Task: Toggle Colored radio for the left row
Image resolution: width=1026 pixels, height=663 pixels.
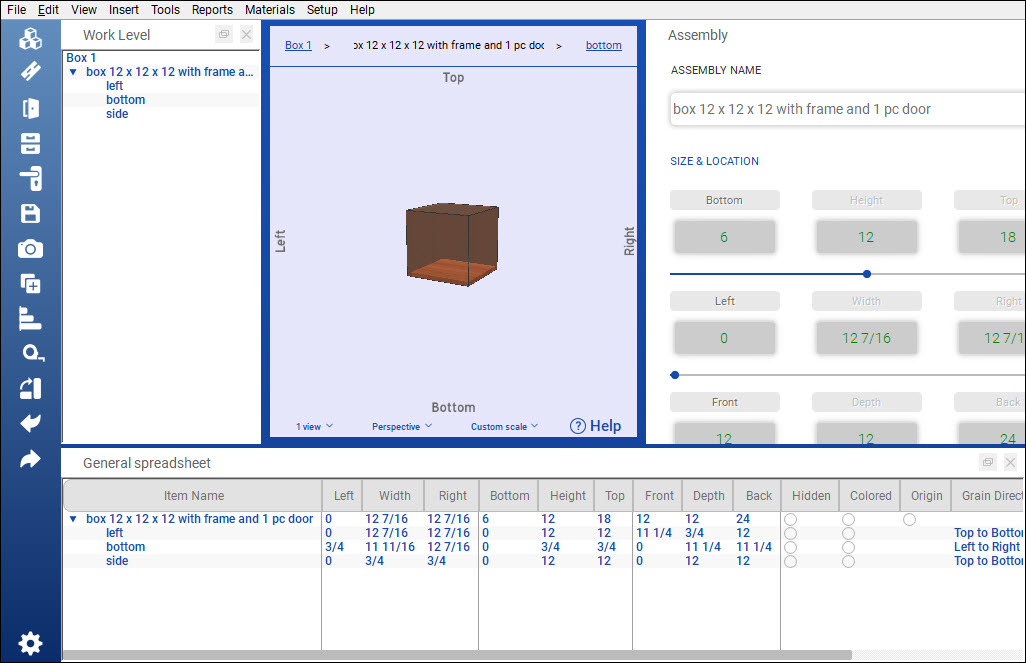Action: coord(848,533)
